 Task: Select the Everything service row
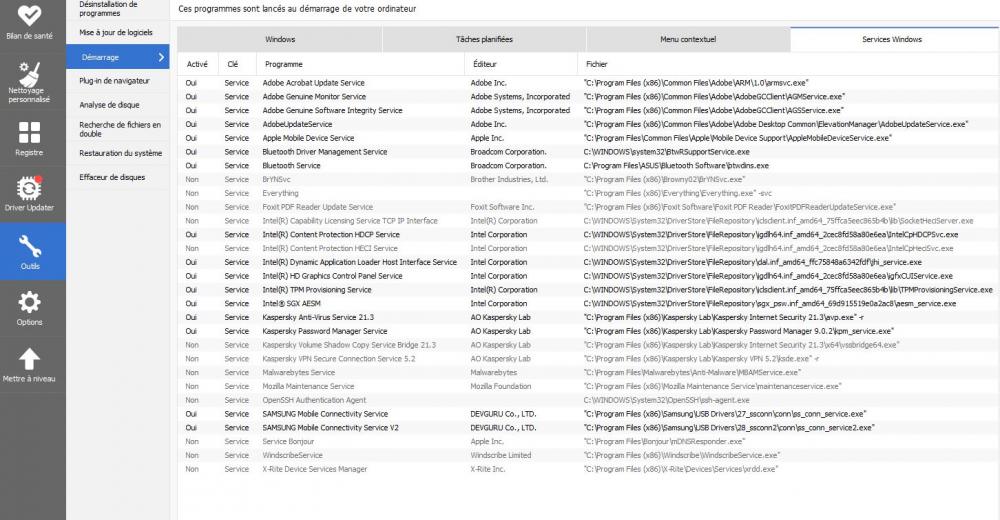pos(589,193)
